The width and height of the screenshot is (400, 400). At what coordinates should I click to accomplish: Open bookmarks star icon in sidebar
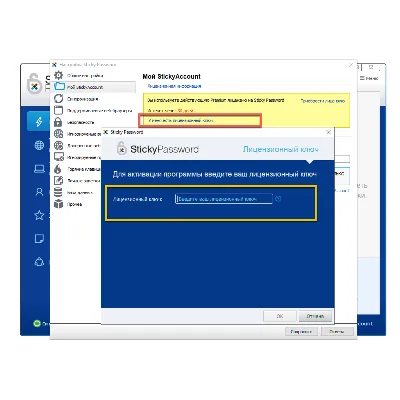pyautogui.click(x=39, y=215)
